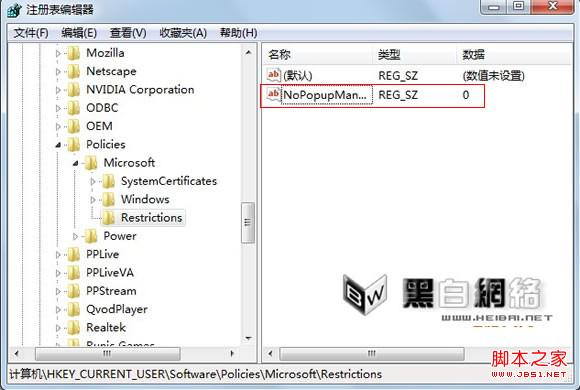The width and height of the screenshot is (580, 390).
Task: Expand the NVIDIA Corporation tree node
Action: 58,90
